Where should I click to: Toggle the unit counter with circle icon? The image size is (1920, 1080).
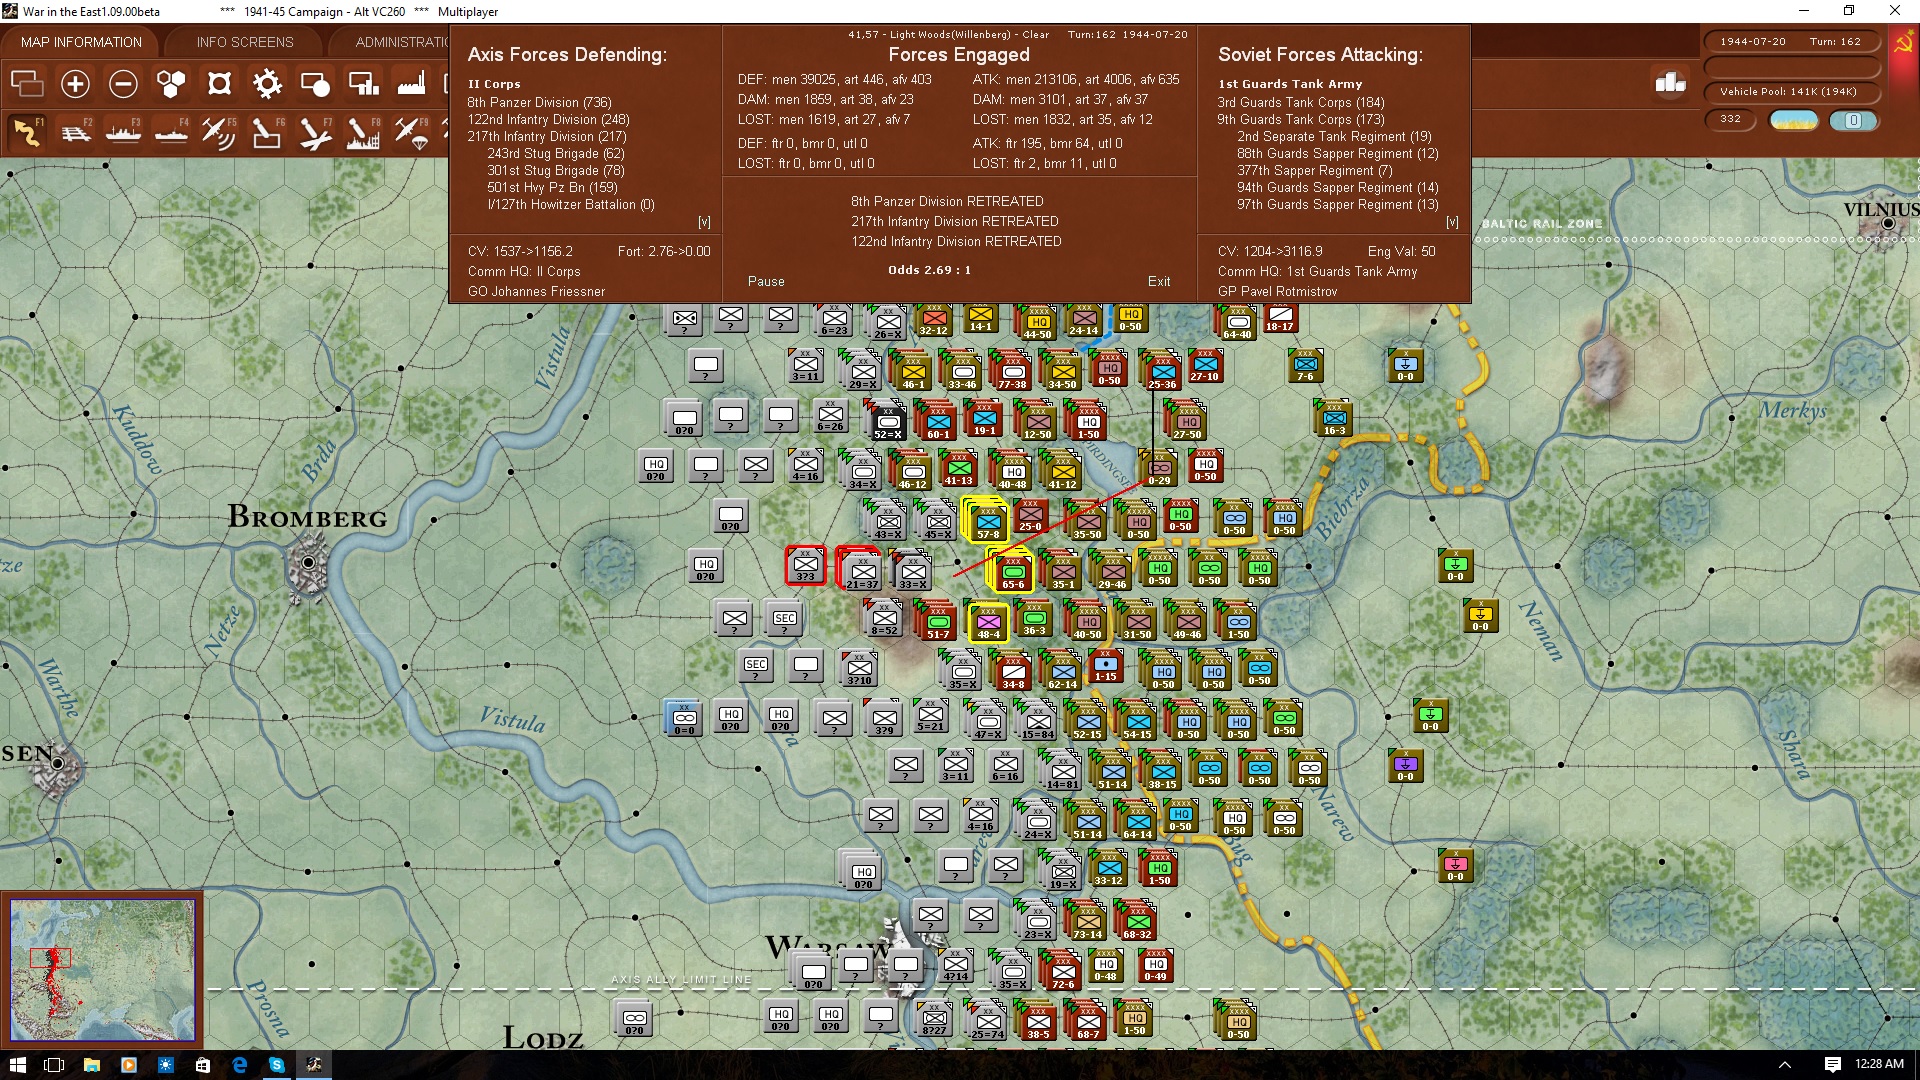coord(315,84)
